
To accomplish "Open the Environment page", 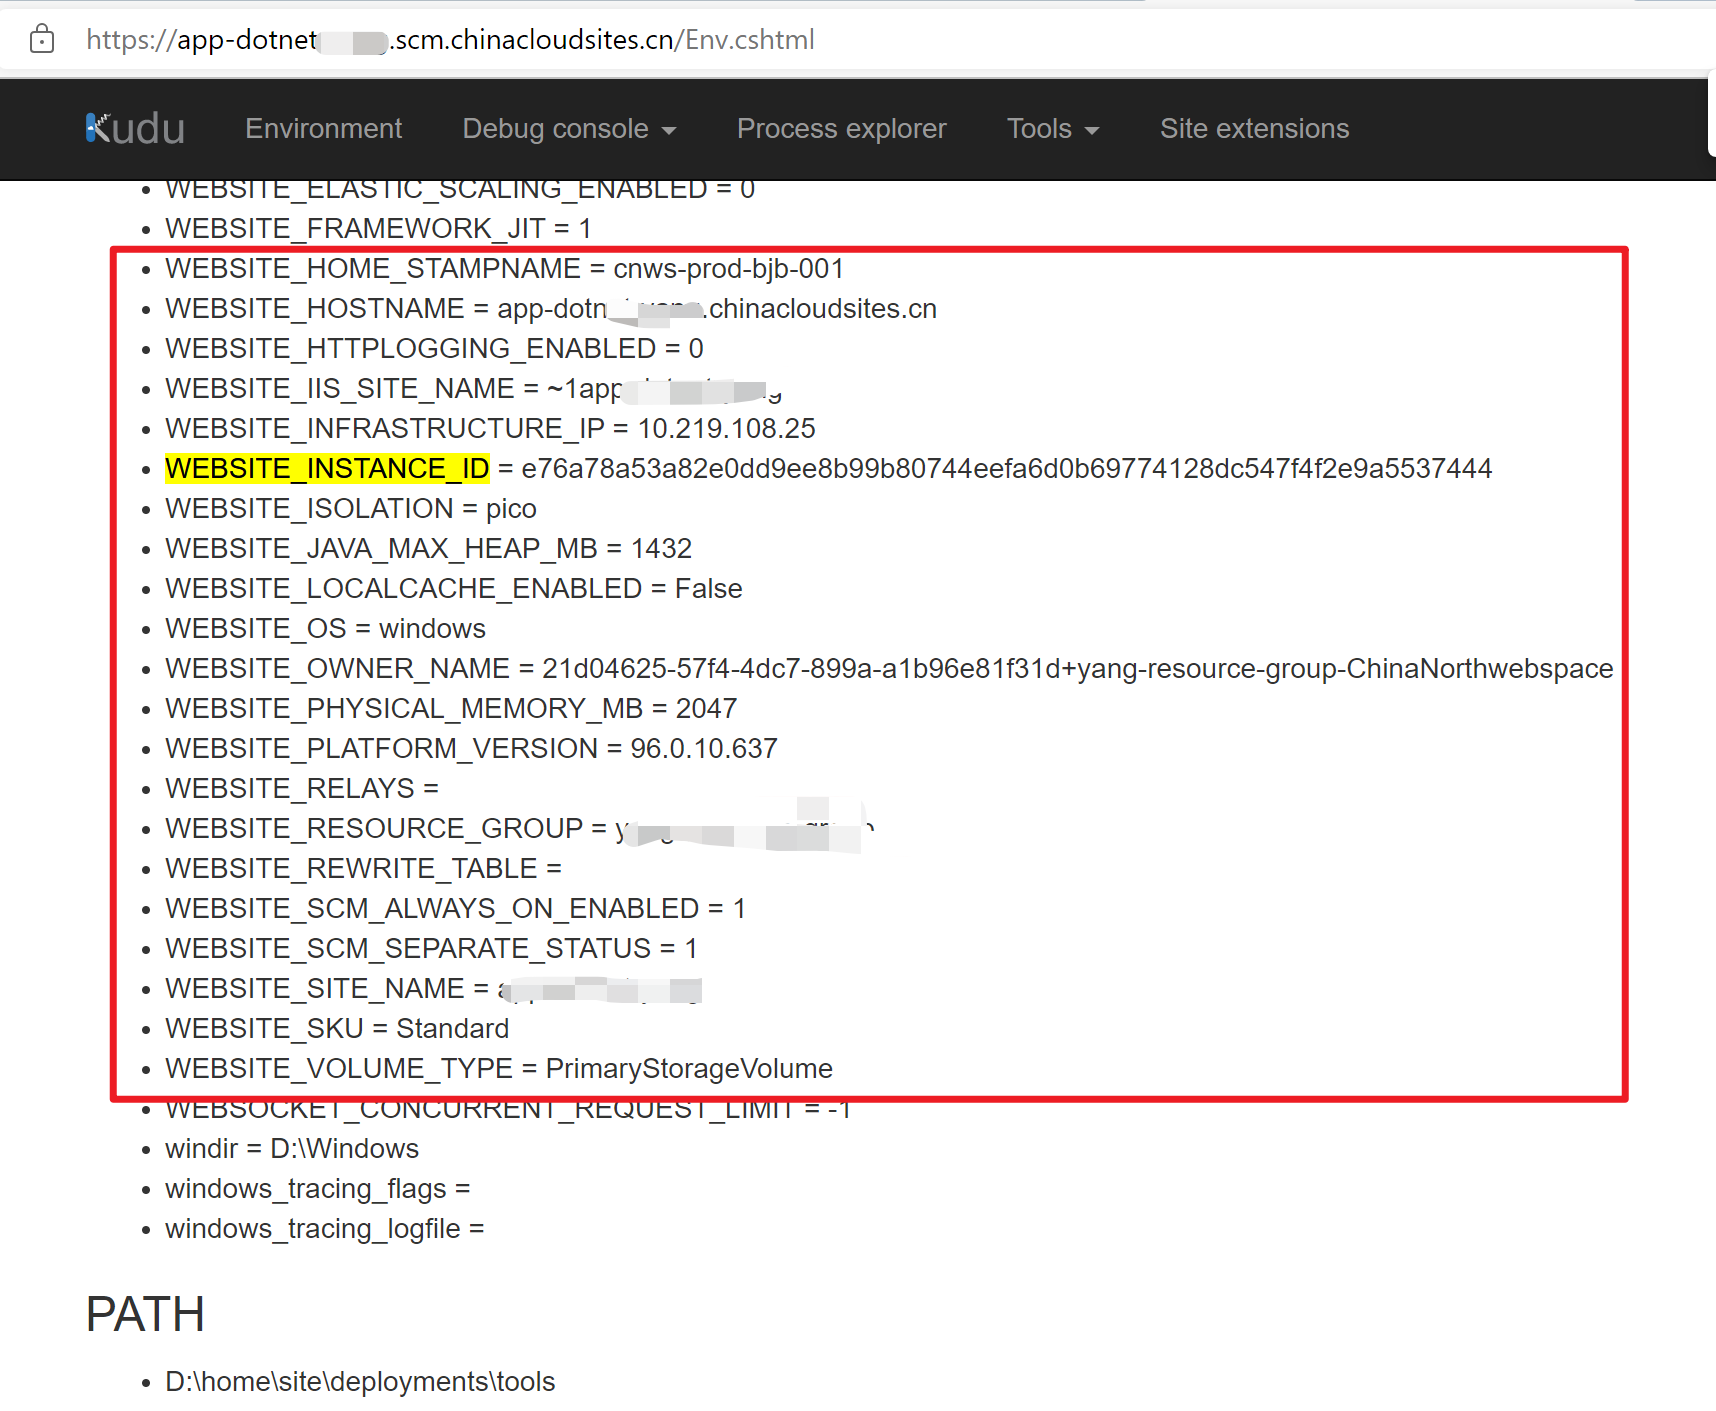I will pos(323,129).
